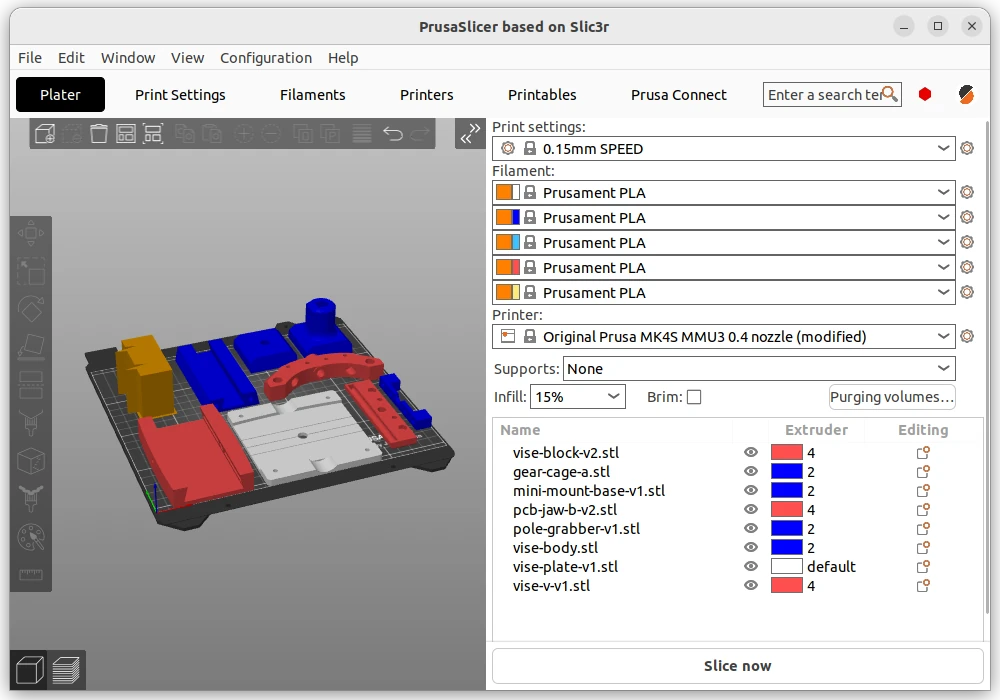Change default extruder for vise-plate-v1.stl
Viewport: 1000px width, 700px height.
[814, 567]
